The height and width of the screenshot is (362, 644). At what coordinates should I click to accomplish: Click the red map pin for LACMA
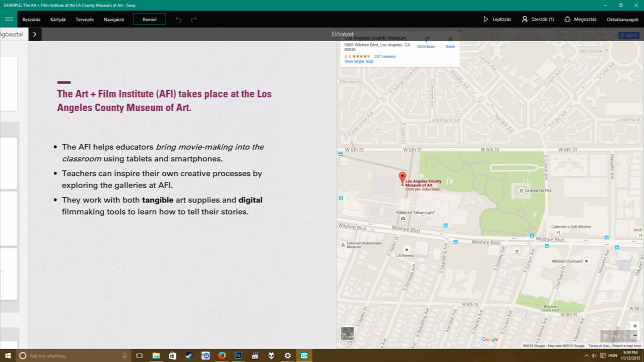coord(402,178)
